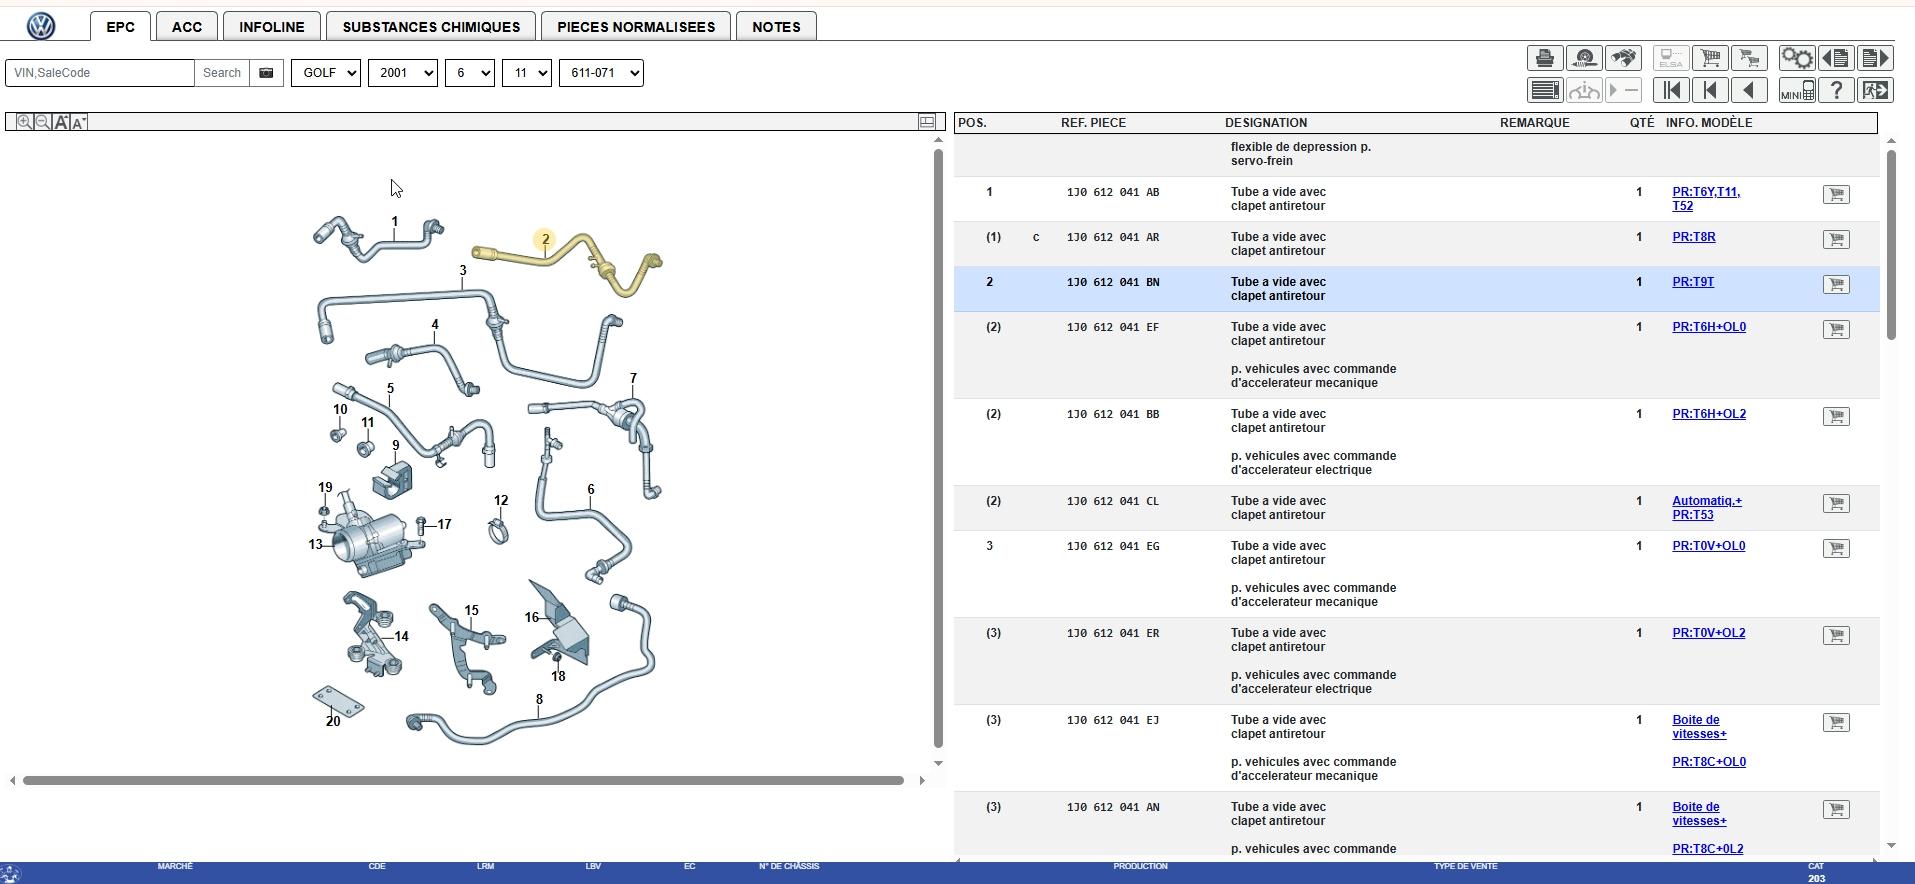Go to next illustration page icon
Viewport: 1915px width, 884px height.
1875,58
